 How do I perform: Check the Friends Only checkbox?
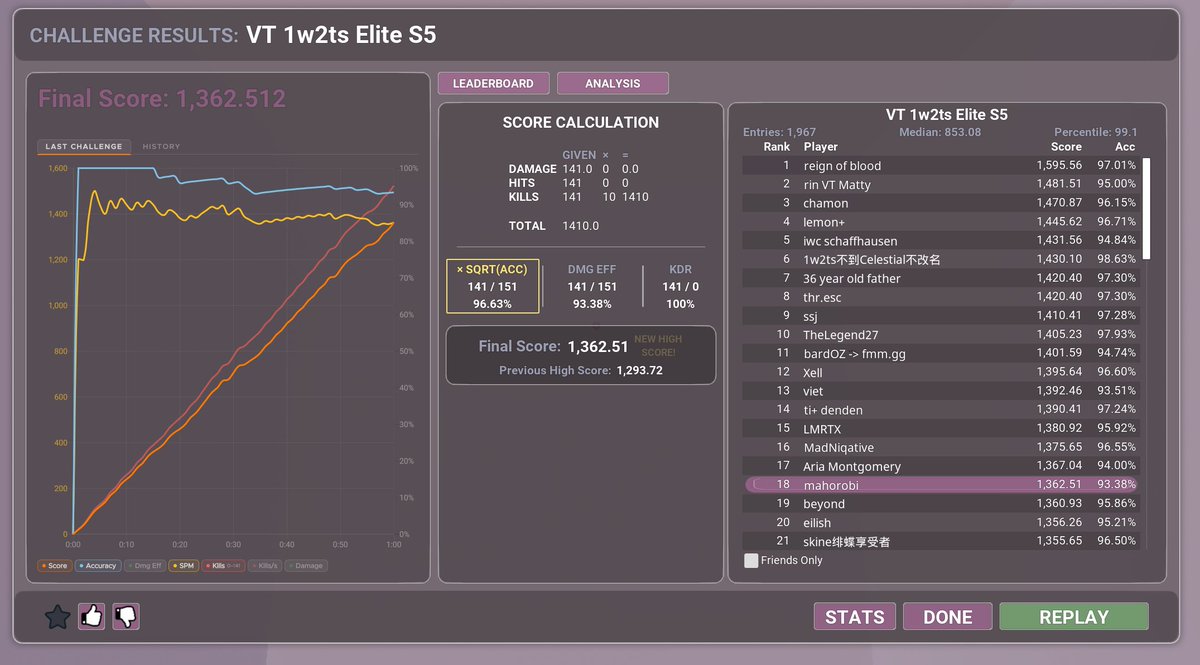click(752, 561)
